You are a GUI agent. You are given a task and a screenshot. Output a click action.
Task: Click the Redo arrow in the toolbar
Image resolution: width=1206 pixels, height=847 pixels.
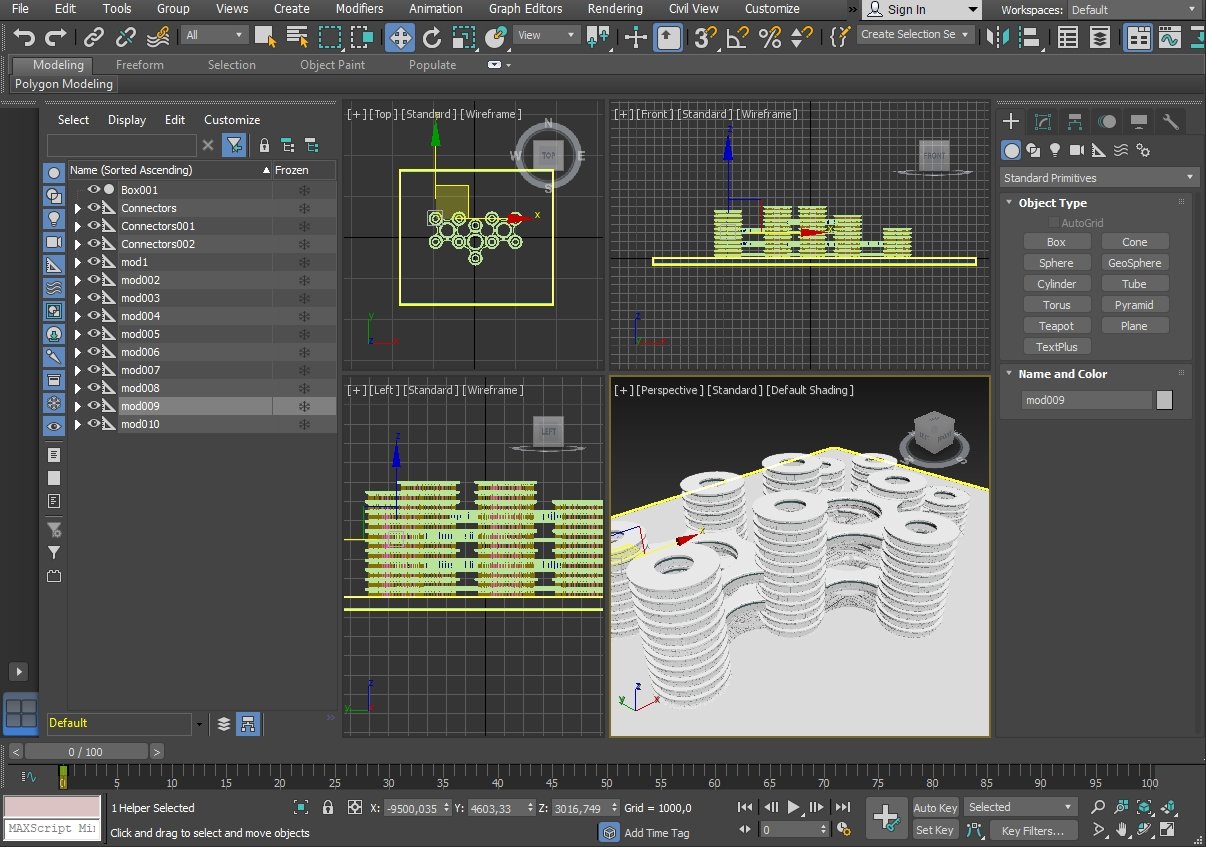(56, 37)
